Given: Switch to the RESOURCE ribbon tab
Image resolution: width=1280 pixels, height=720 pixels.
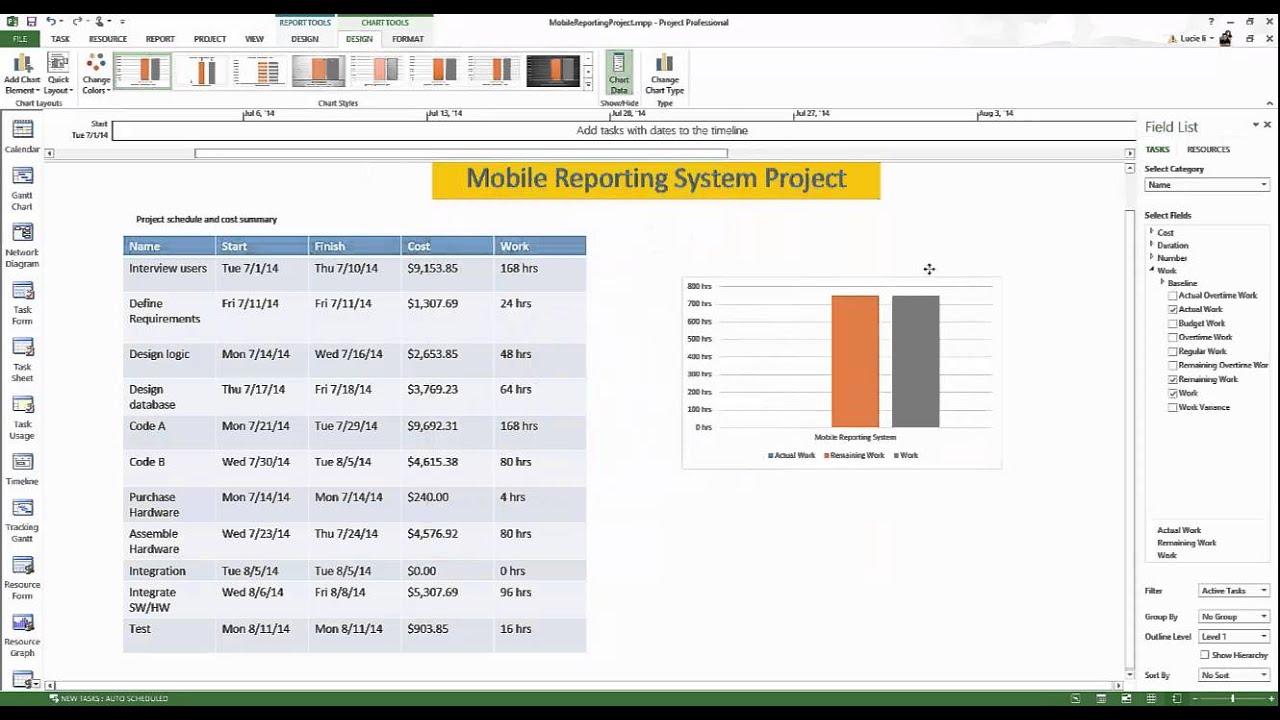Looking at the screenshot, I should coord(108,39).
